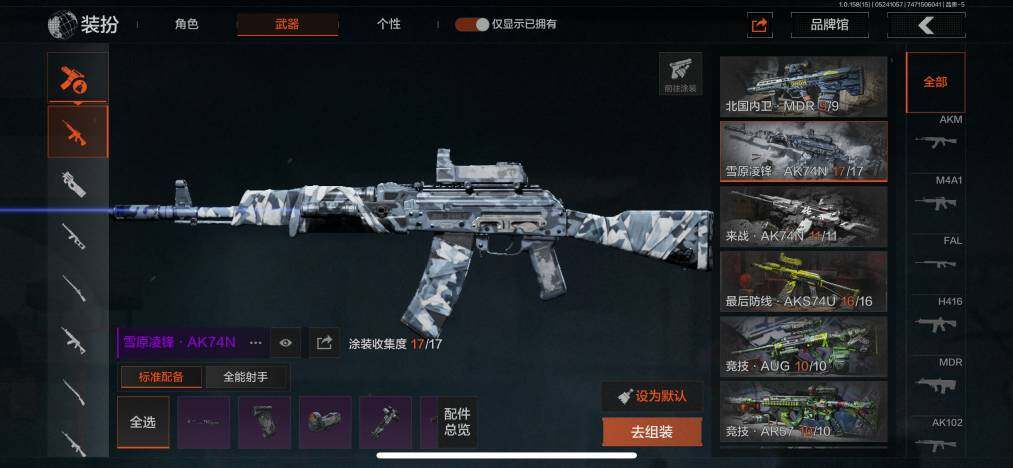The image size is (1013, 468).
Task: Share the 雪原凌锋 AK74N skin
Action: [x=324, y=343]
